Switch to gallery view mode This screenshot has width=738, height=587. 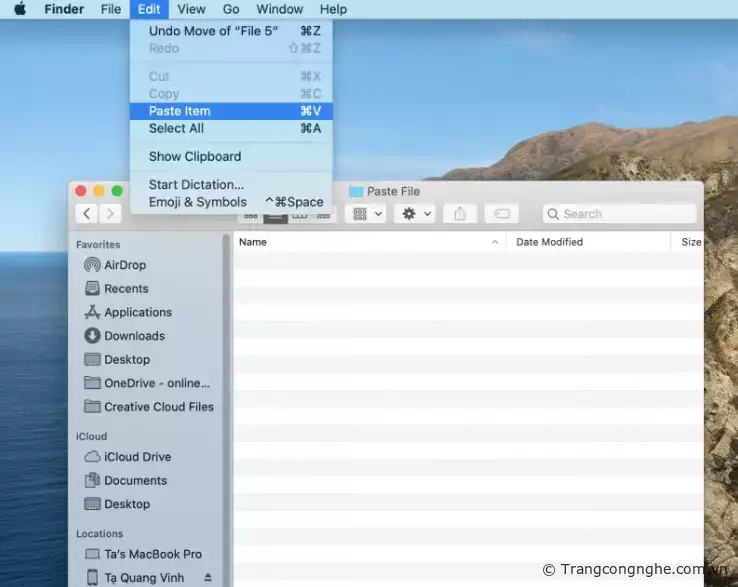click(323, 215)
